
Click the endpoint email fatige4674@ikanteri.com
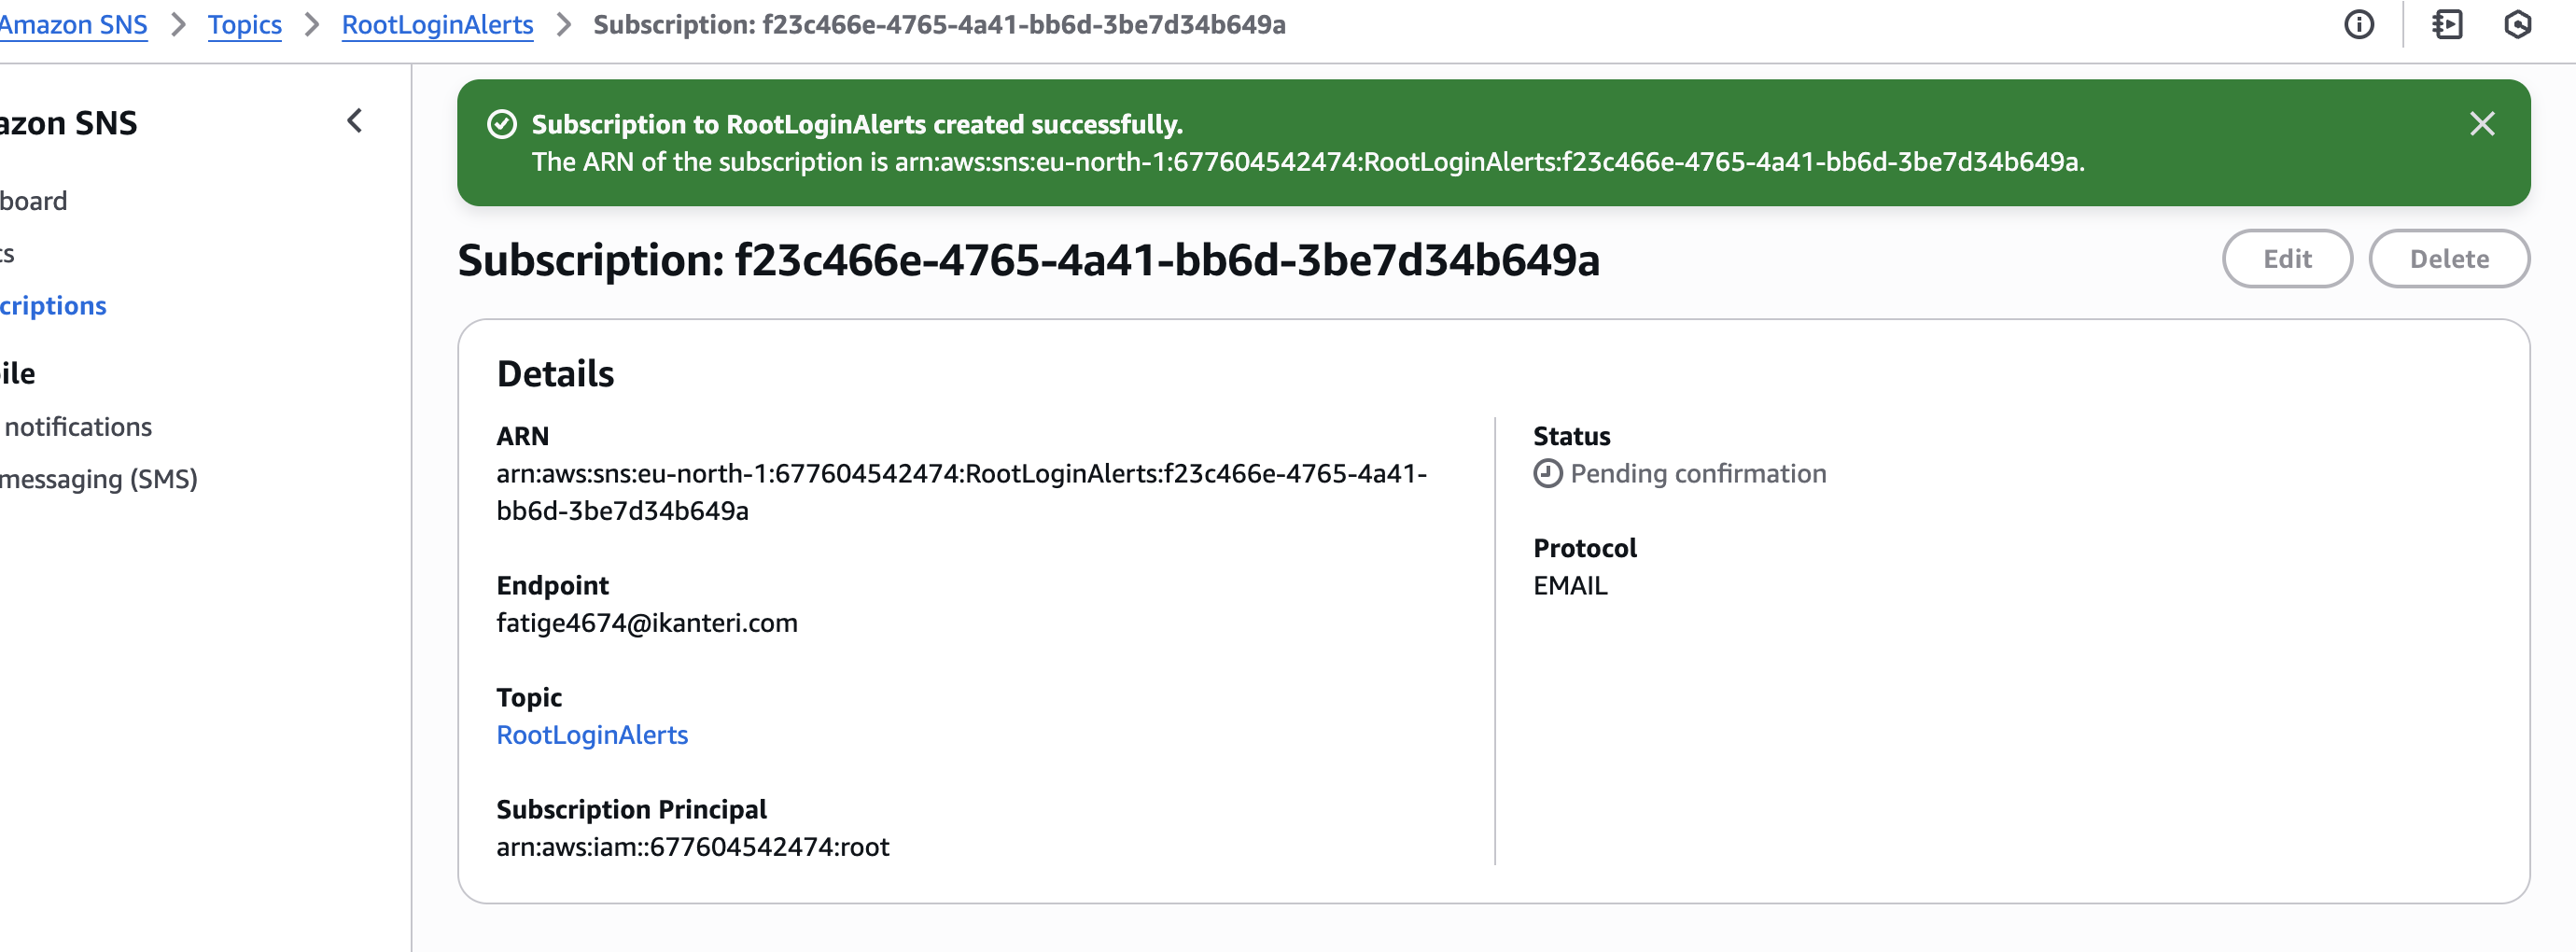(x=647, y=623)
